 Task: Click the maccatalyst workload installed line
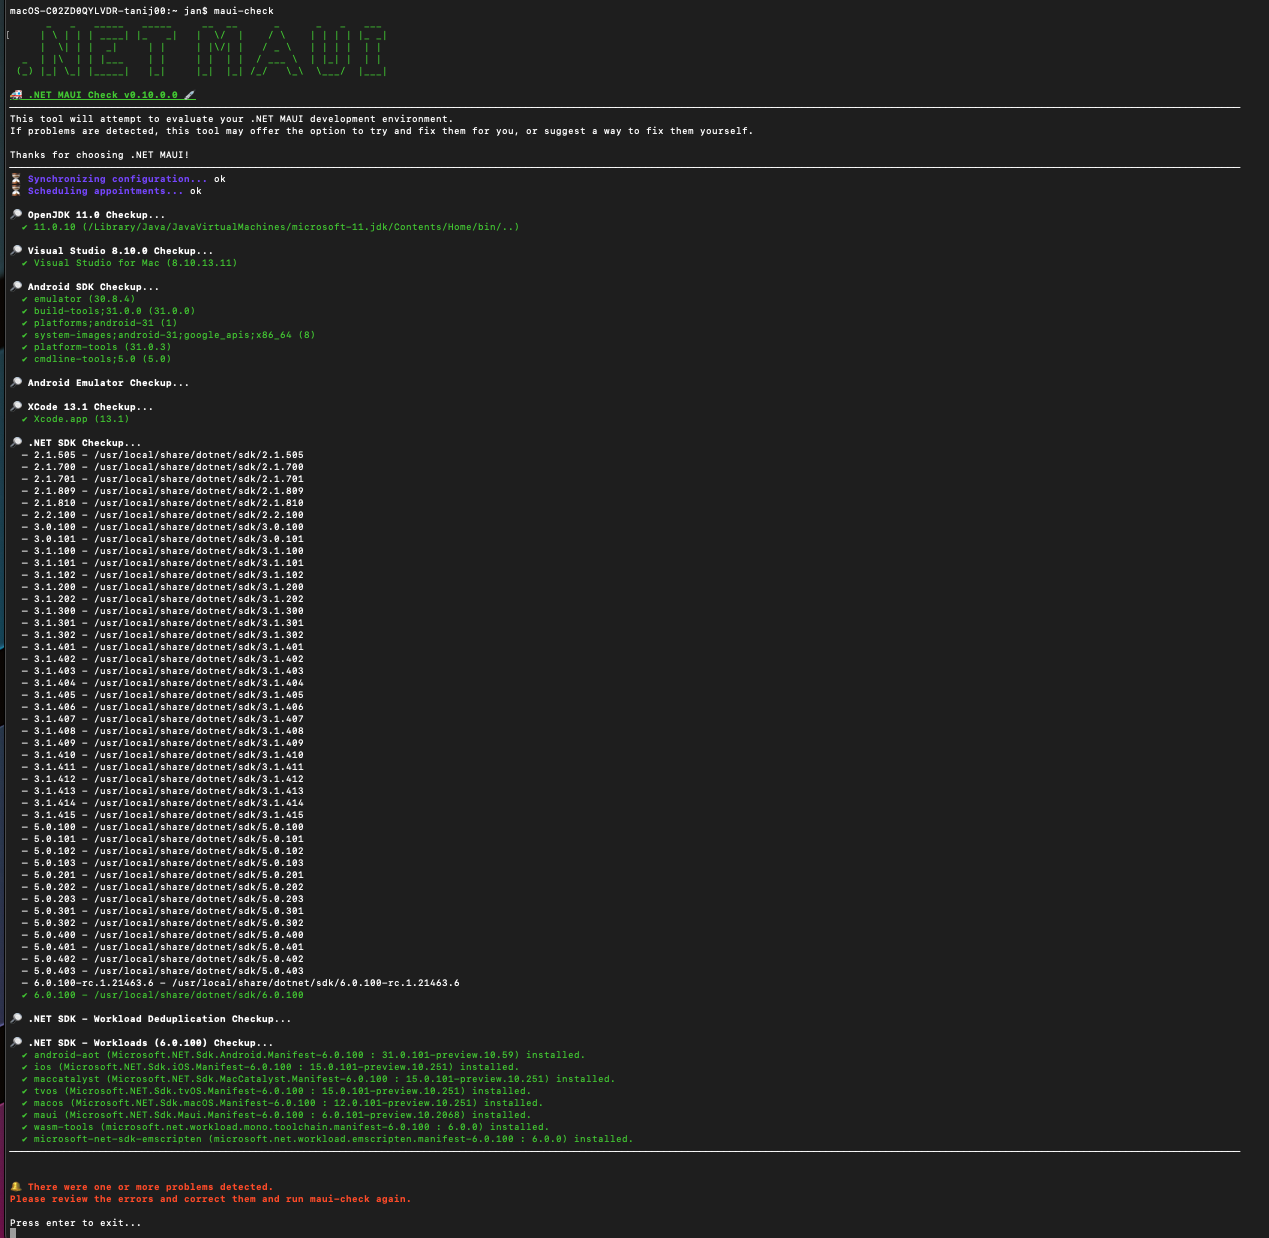(x=325, y=1079)
